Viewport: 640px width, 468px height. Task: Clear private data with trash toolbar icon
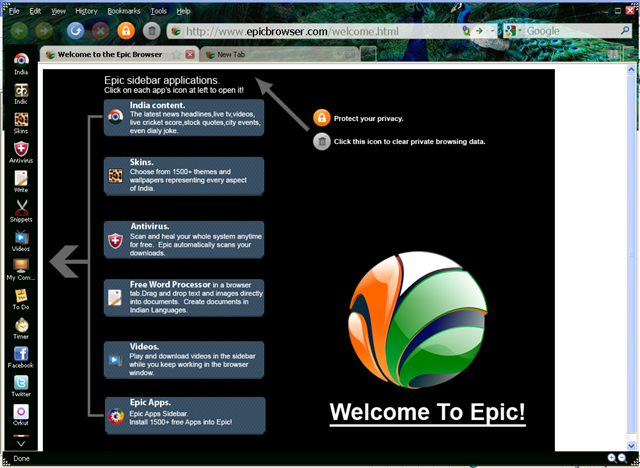[x=151, y=31]
